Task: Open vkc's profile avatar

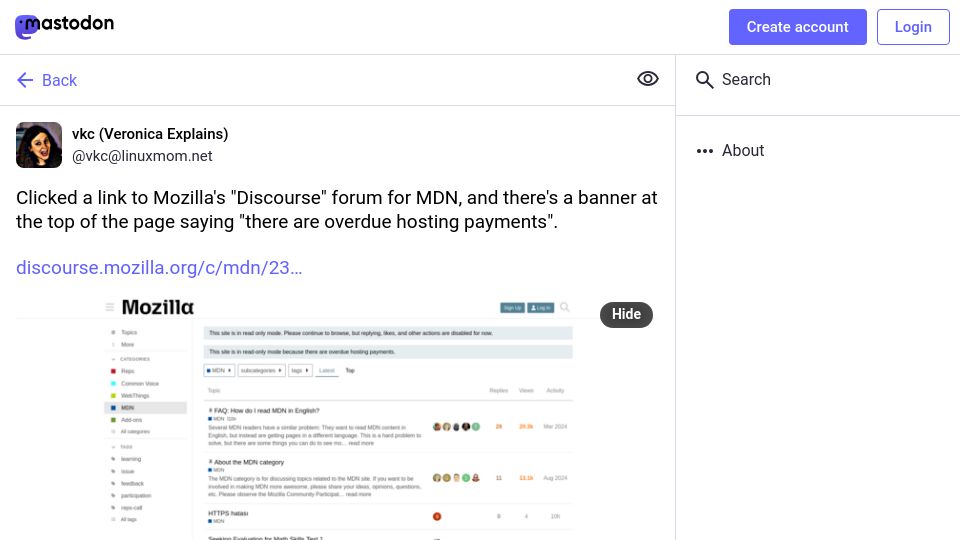Action: 39,145
